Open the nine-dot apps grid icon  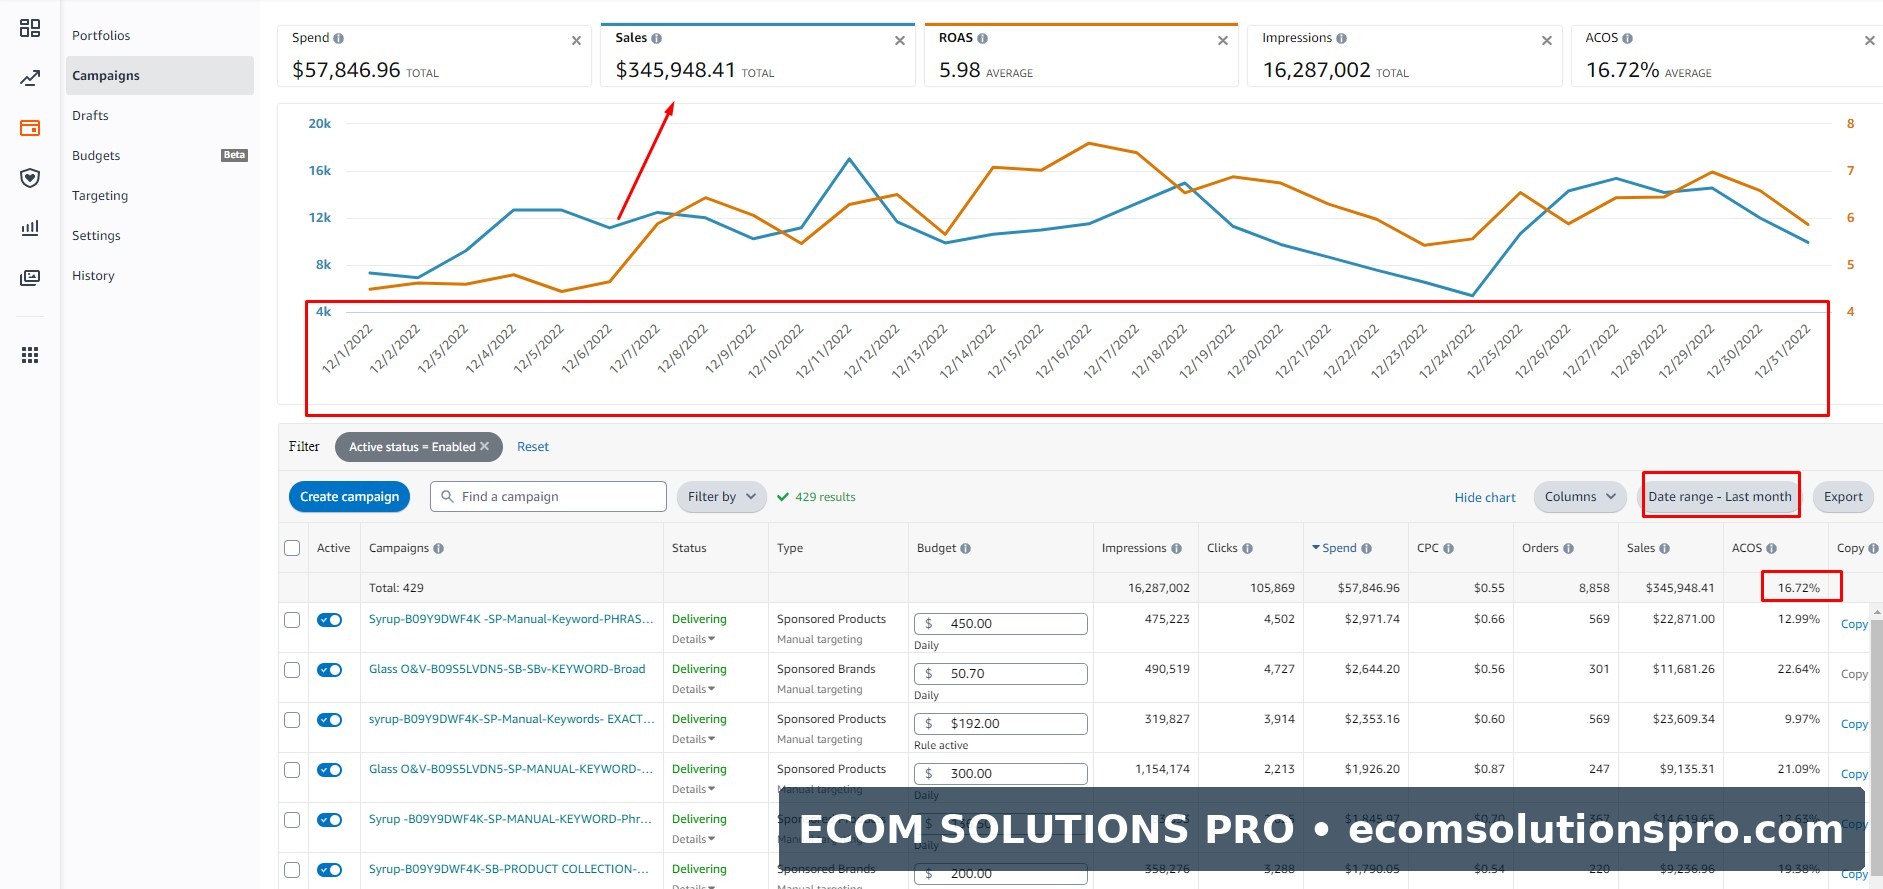click(30, 355)
